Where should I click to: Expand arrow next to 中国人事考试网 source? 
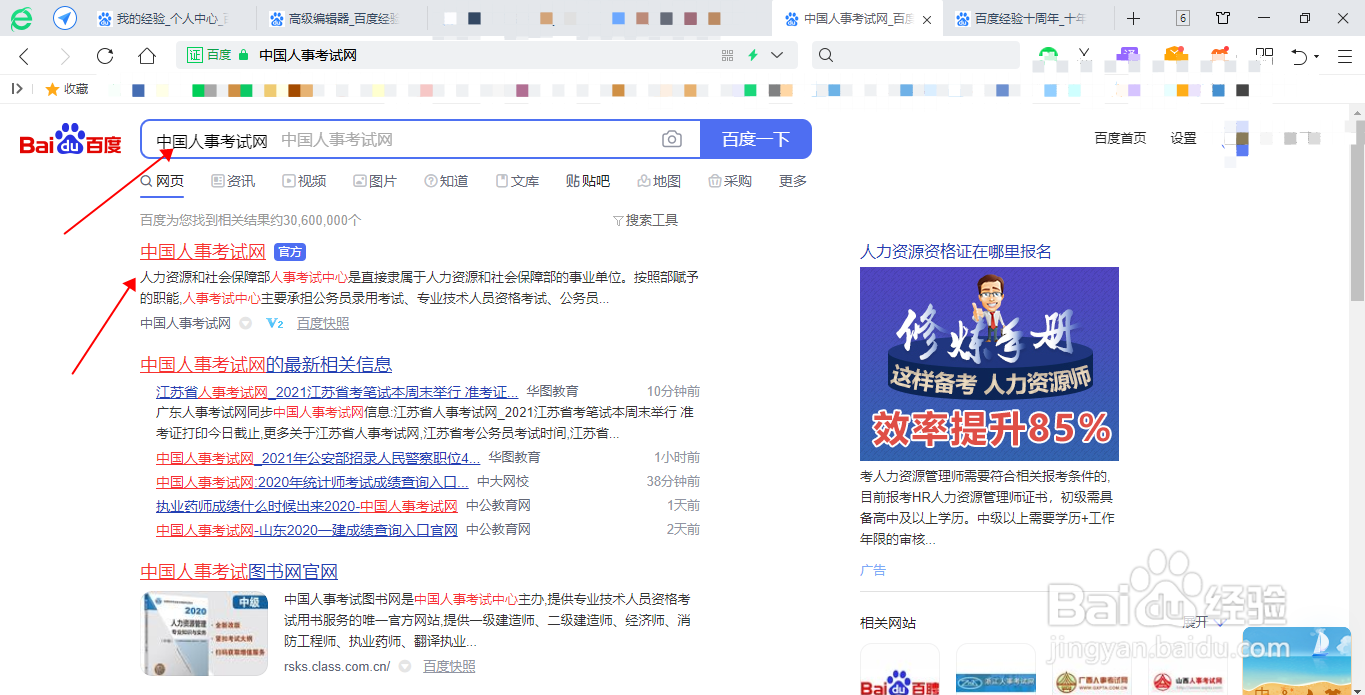point(245,323)
